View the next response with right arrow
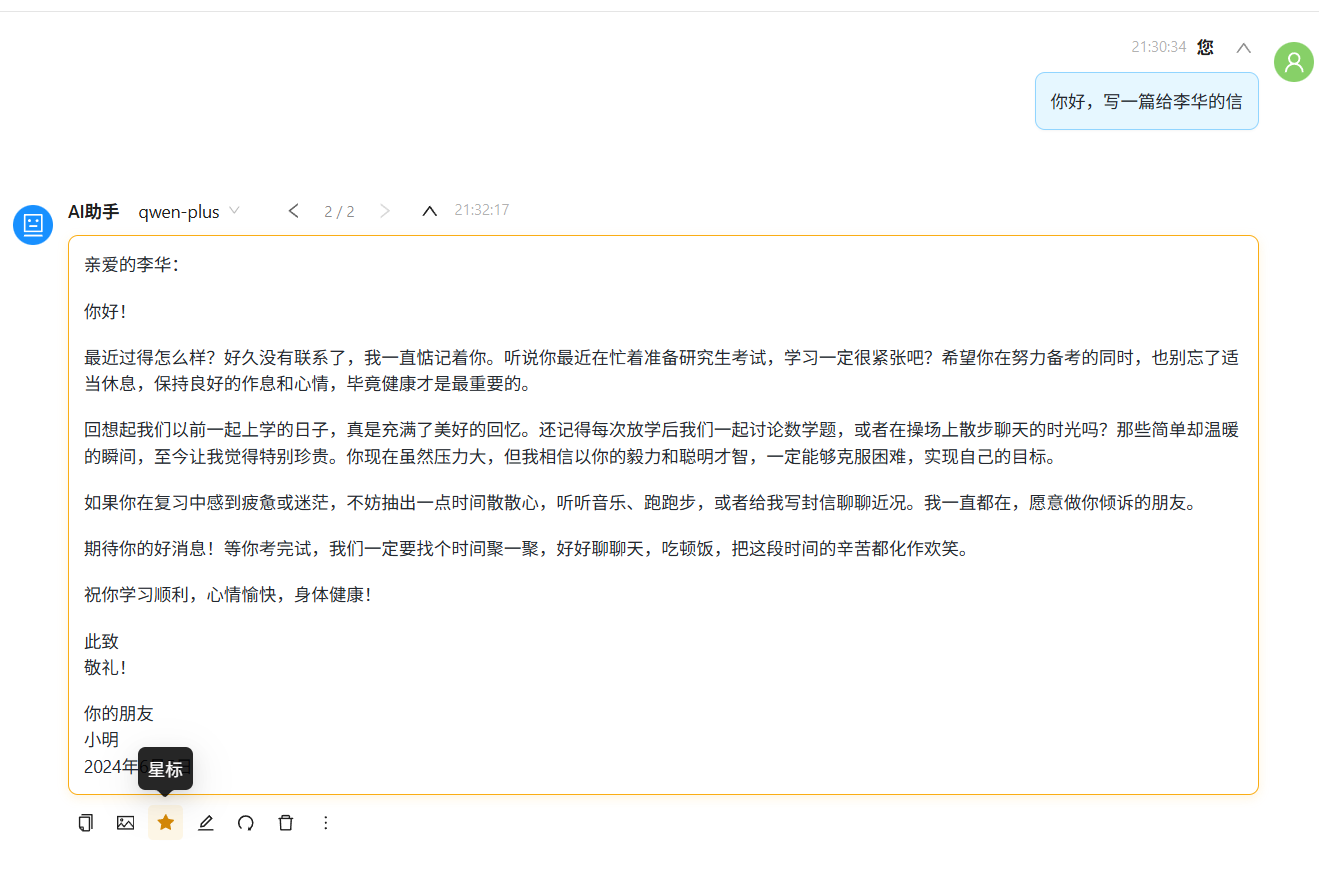This screenshot has width=1319, height=870. click(385, 210)
